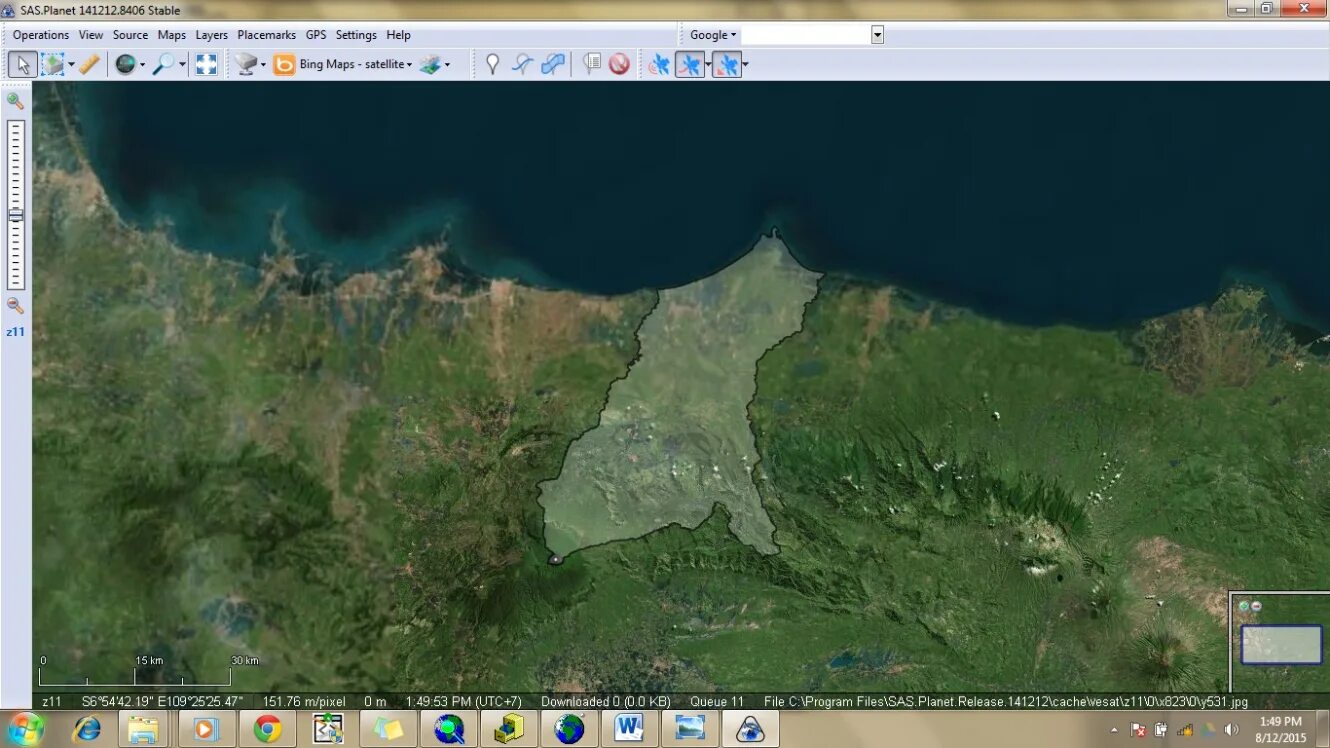Viewport: 1330px width, 748px height.
Task: Expand the GPS centering dropdown arrow
Action: point(745,65)
